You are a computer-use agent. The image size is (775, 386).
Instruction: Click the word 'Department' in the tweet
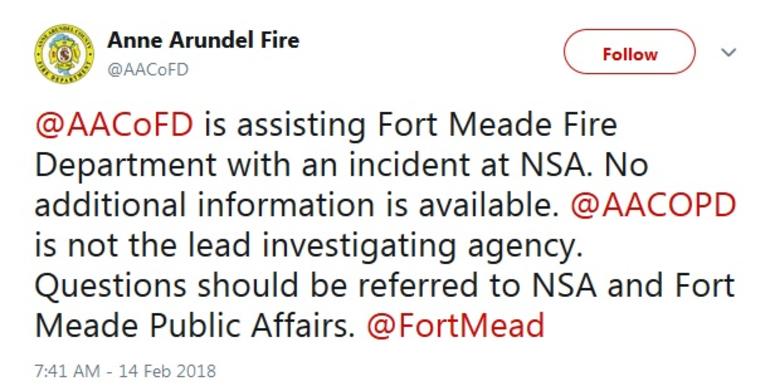pyautogui.click(x=126, y=167)
